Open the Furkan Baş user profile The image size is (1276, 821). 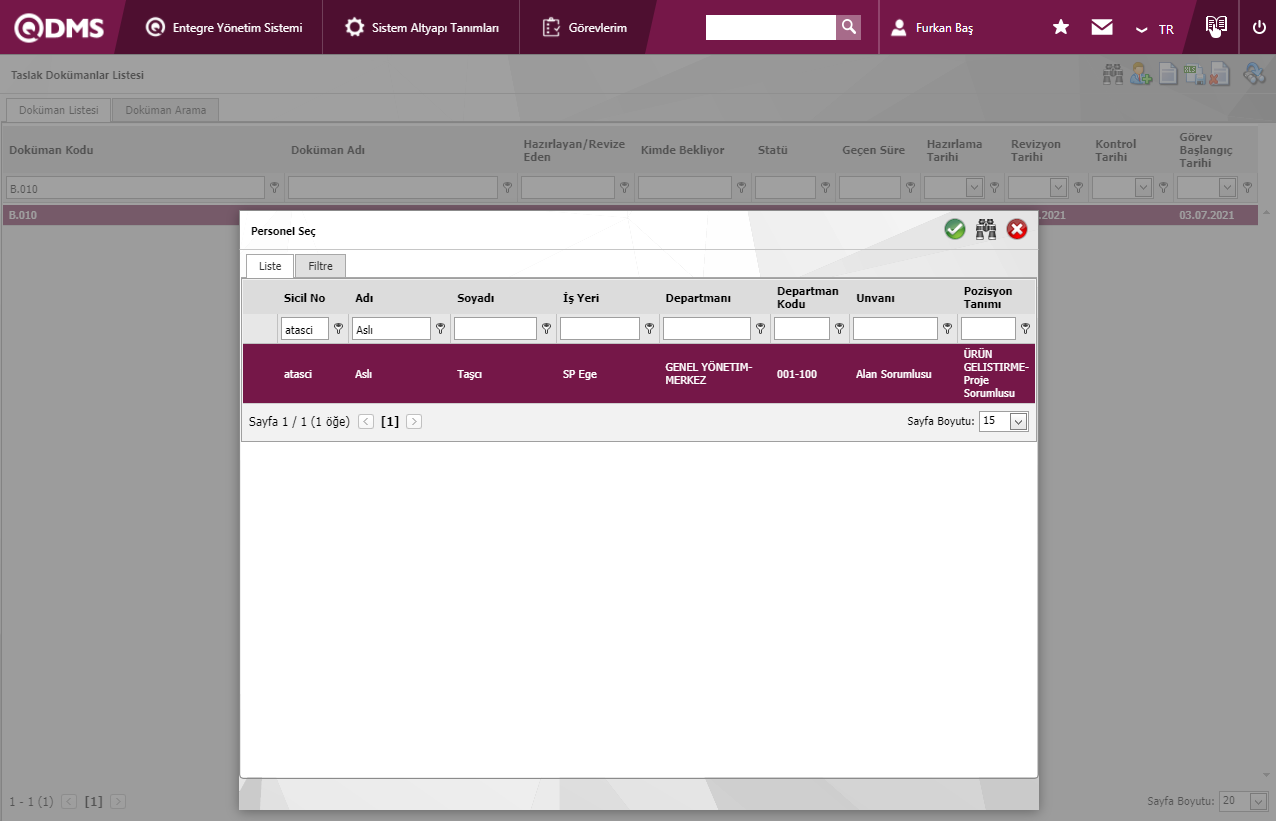tap(932, 28)
